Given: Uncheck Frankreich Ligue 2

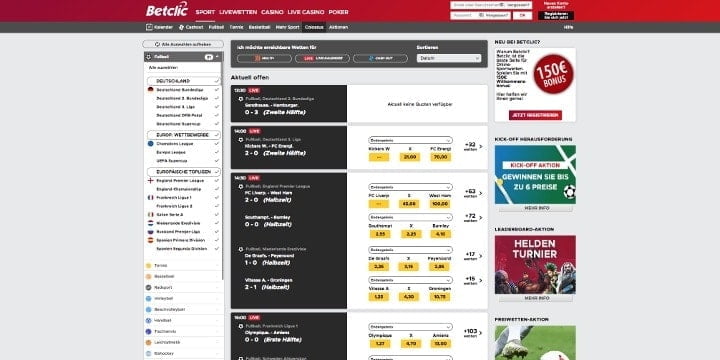Looking at the screenshot, I should (x=217, y=206).
